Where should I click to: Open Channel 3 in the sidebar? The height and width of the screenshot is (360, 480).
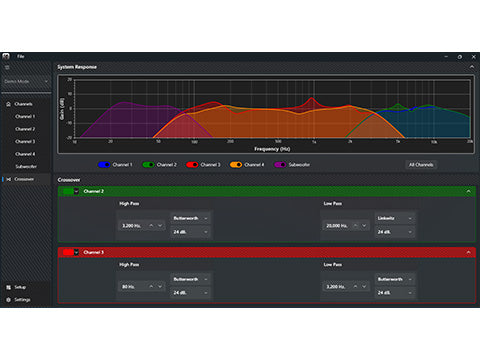pyautogui.click(x=25, y=142)
